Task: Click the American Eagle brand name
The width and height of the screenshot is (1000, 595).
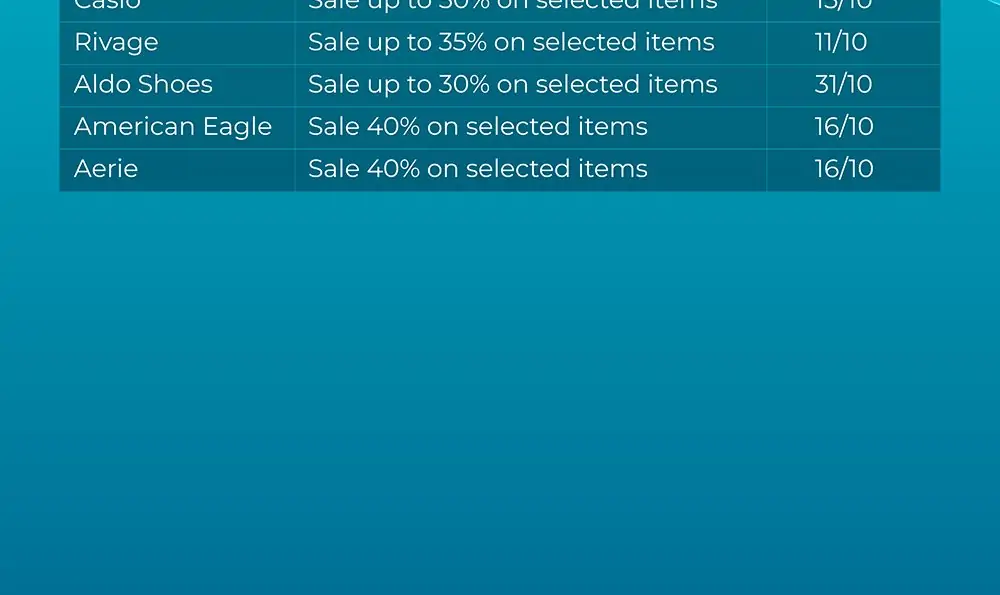Action: [173, 127]
